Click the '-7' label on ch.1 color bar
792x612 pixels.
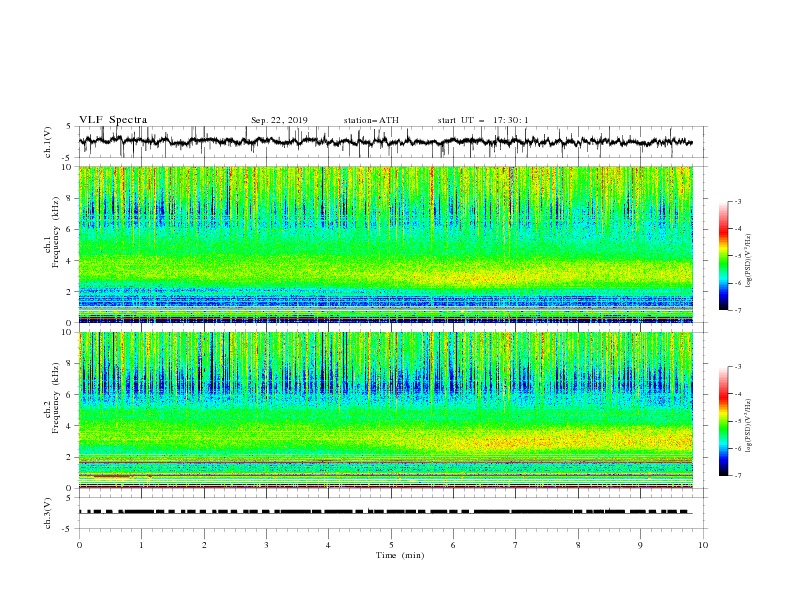(737, 310)
